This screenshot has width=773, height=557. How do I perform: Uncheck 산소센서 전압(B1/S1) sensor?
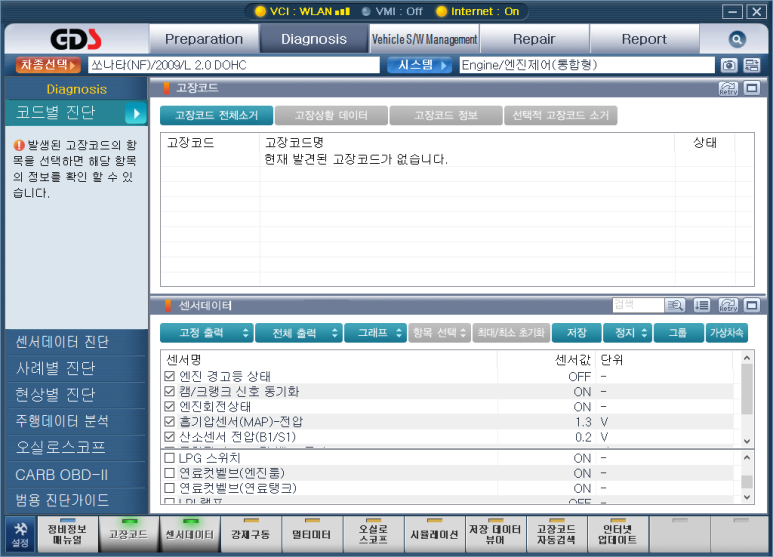(170, 437)
